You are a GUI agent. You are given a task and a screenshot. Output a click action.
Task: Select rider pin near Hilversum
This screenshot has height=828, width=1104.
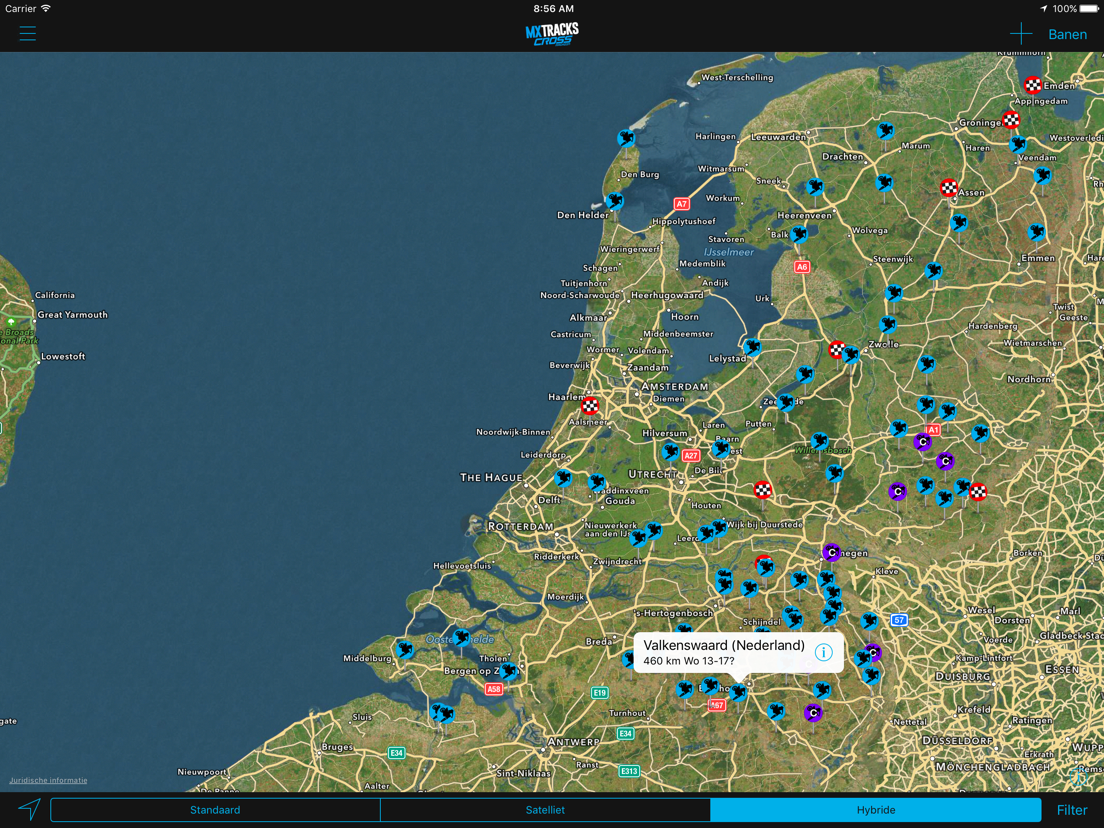point(670,451)
